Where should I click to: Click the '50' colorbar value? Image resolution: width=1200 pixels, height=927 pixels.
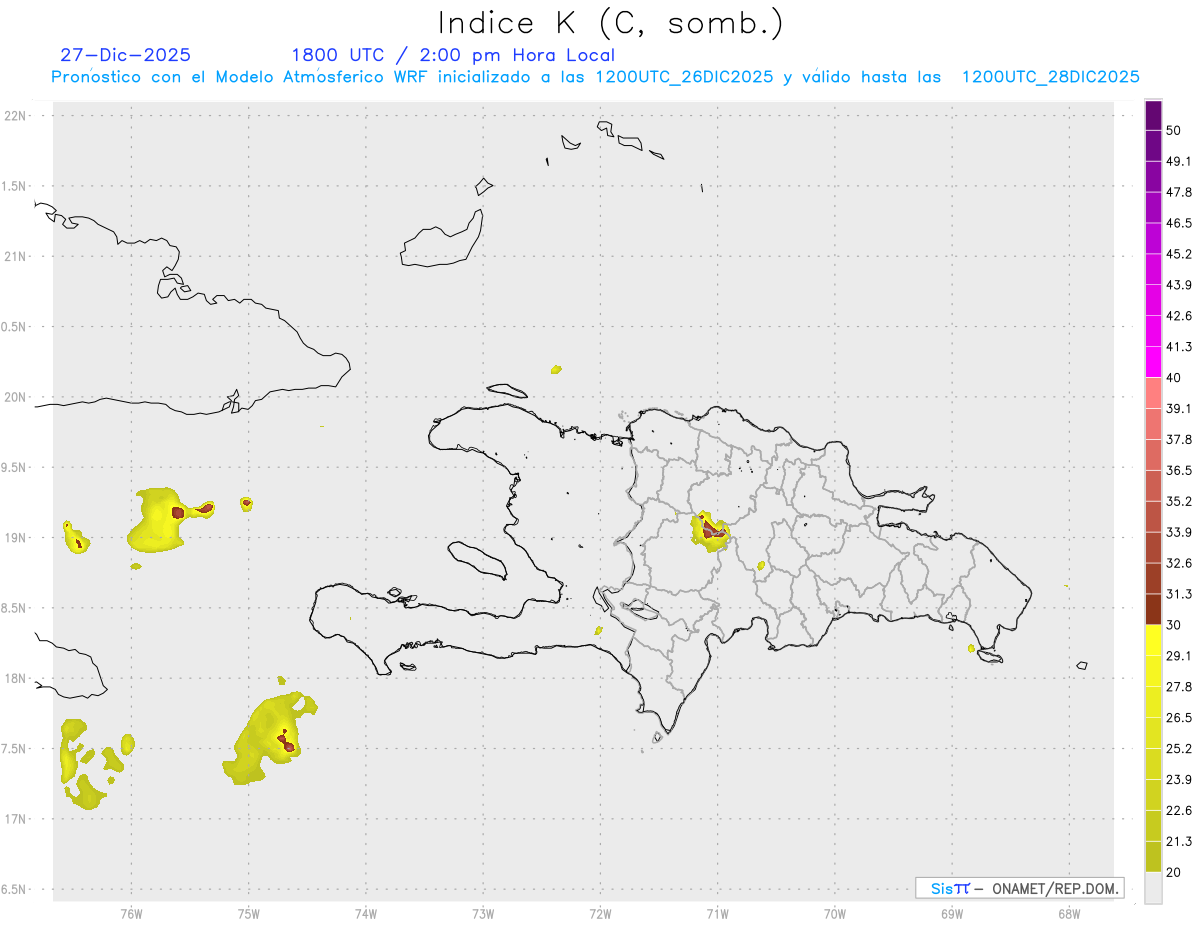pyautogui.click(x=1174, y=130)
